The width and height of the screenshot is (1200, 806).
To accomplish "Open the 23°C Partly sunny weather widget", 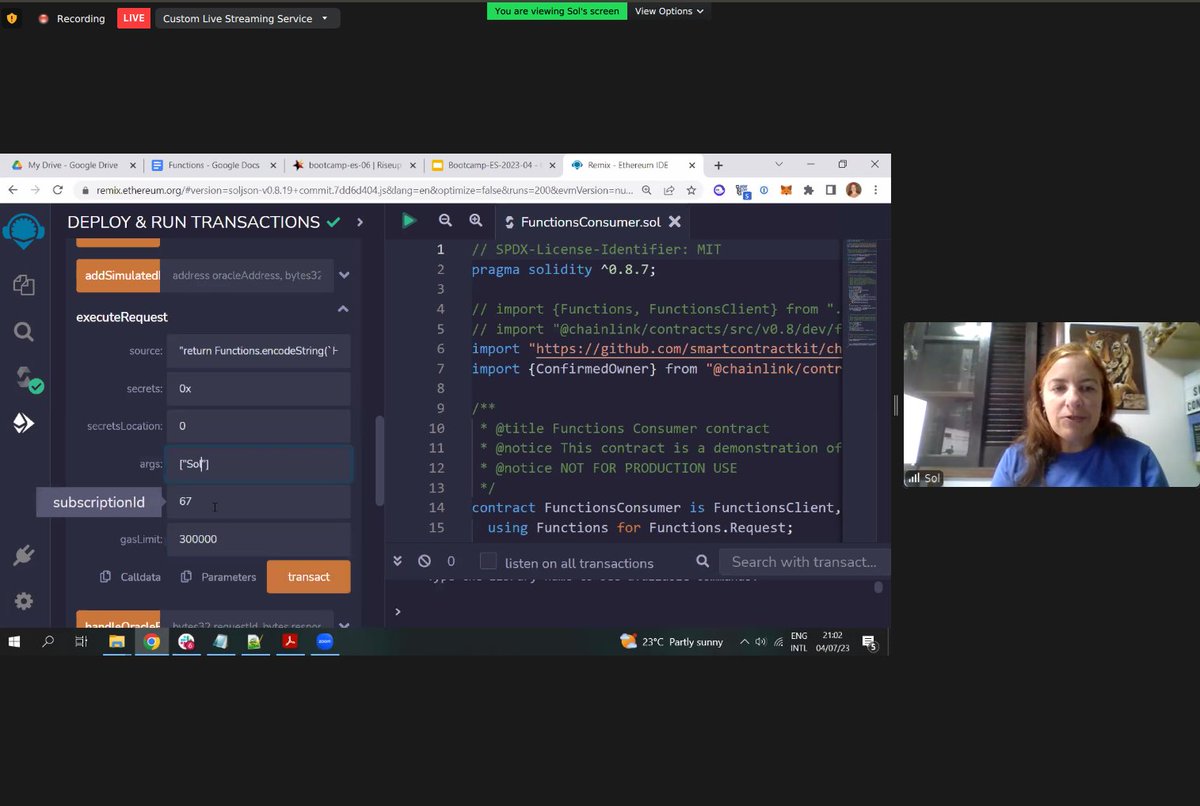I will pyautogui.click(x=672, y=642).
